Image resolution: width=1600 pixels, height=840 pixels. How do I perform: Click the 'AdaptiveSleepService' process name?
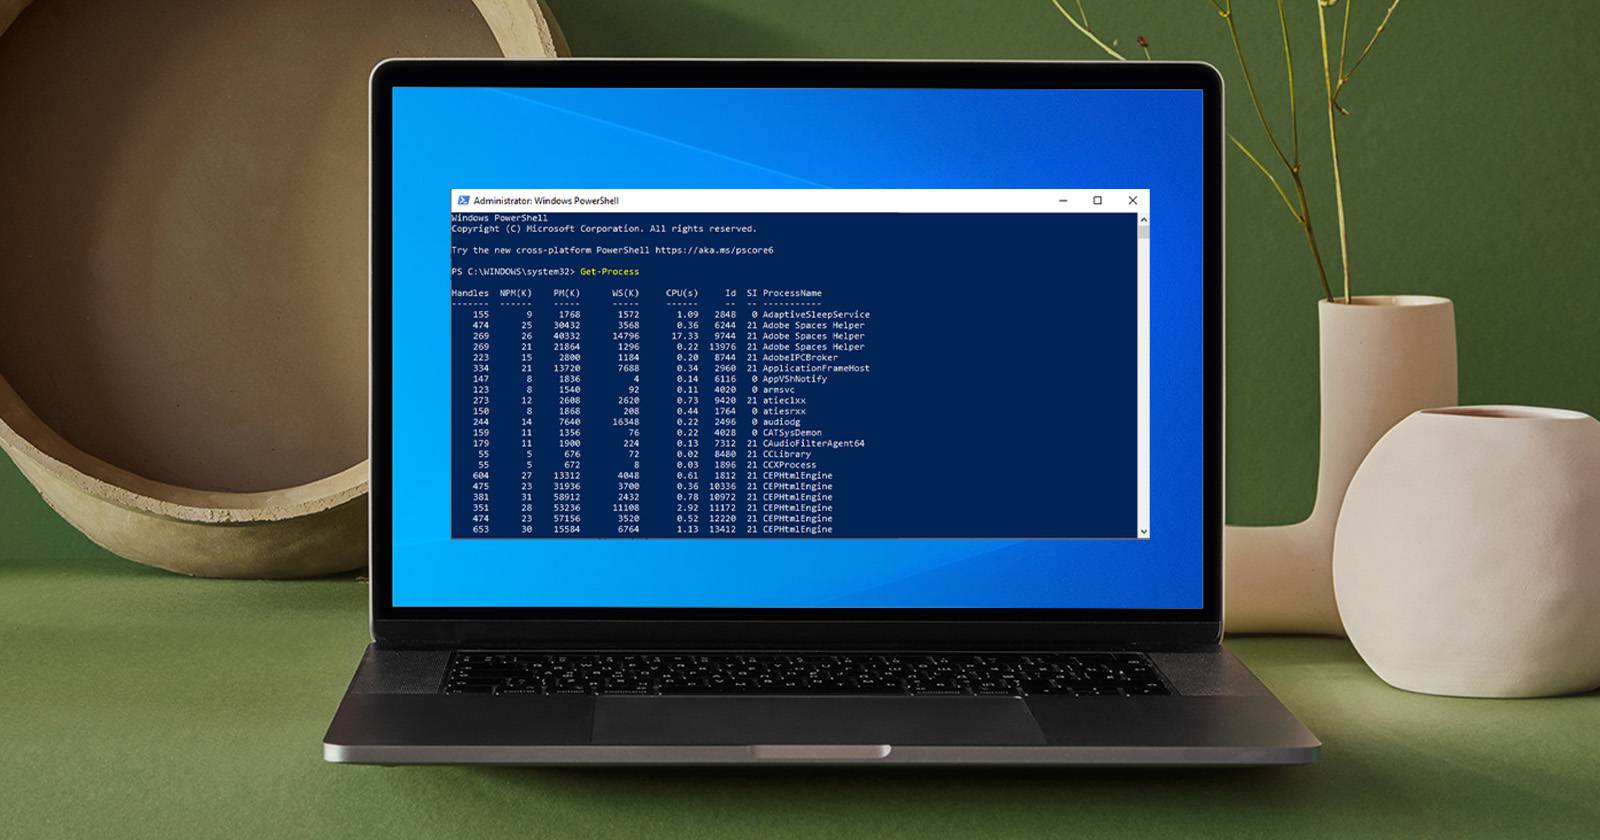816,315
